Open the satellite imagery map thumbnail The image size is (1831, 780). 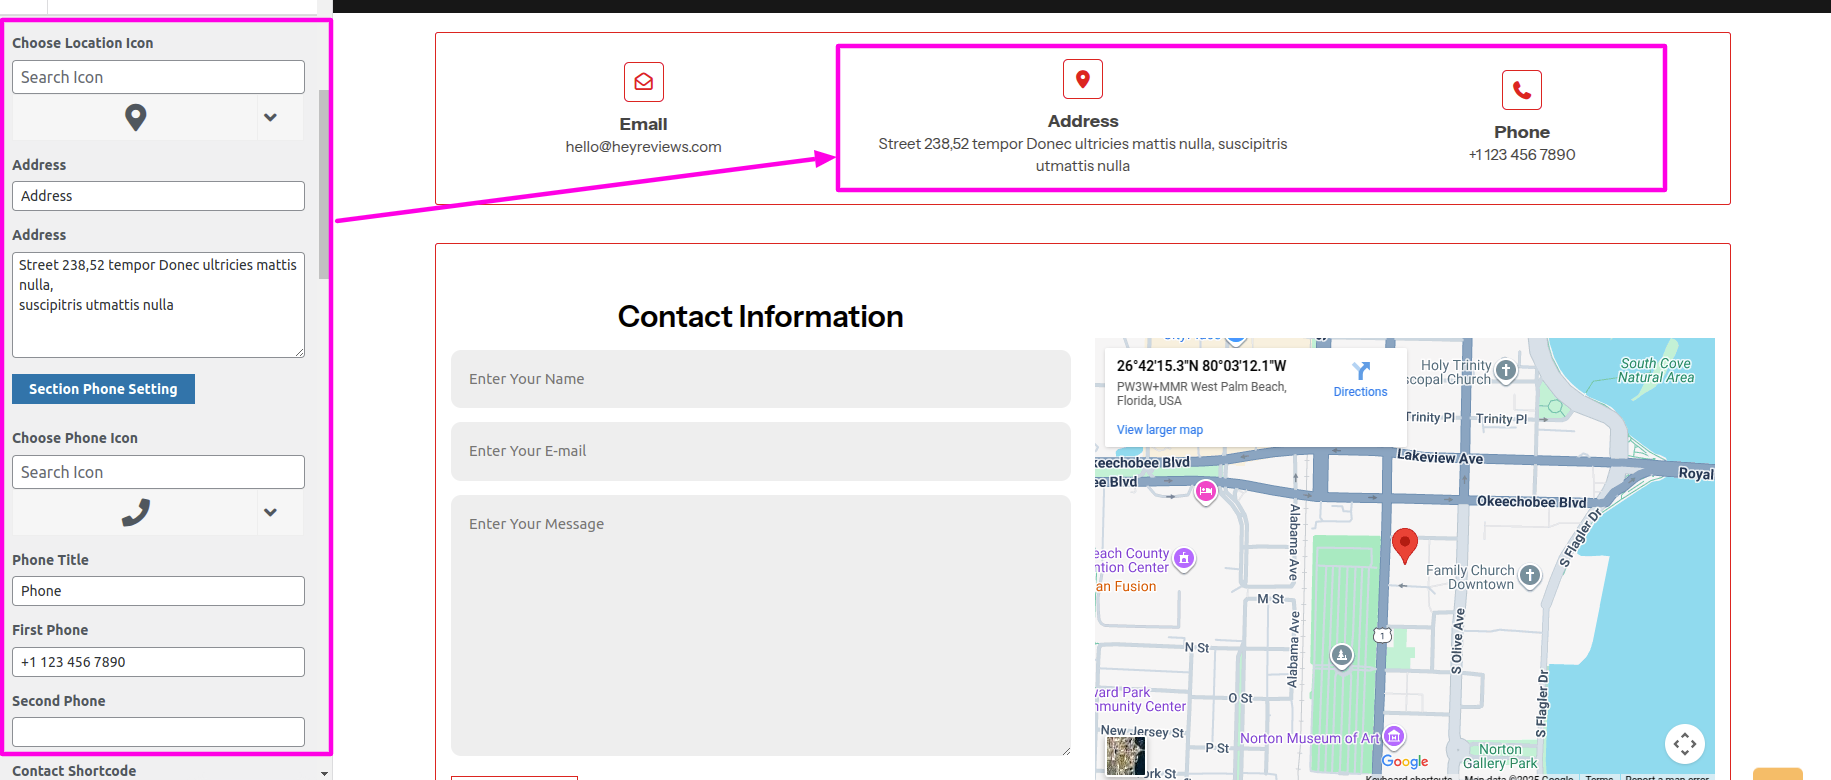click(1125, 756)
